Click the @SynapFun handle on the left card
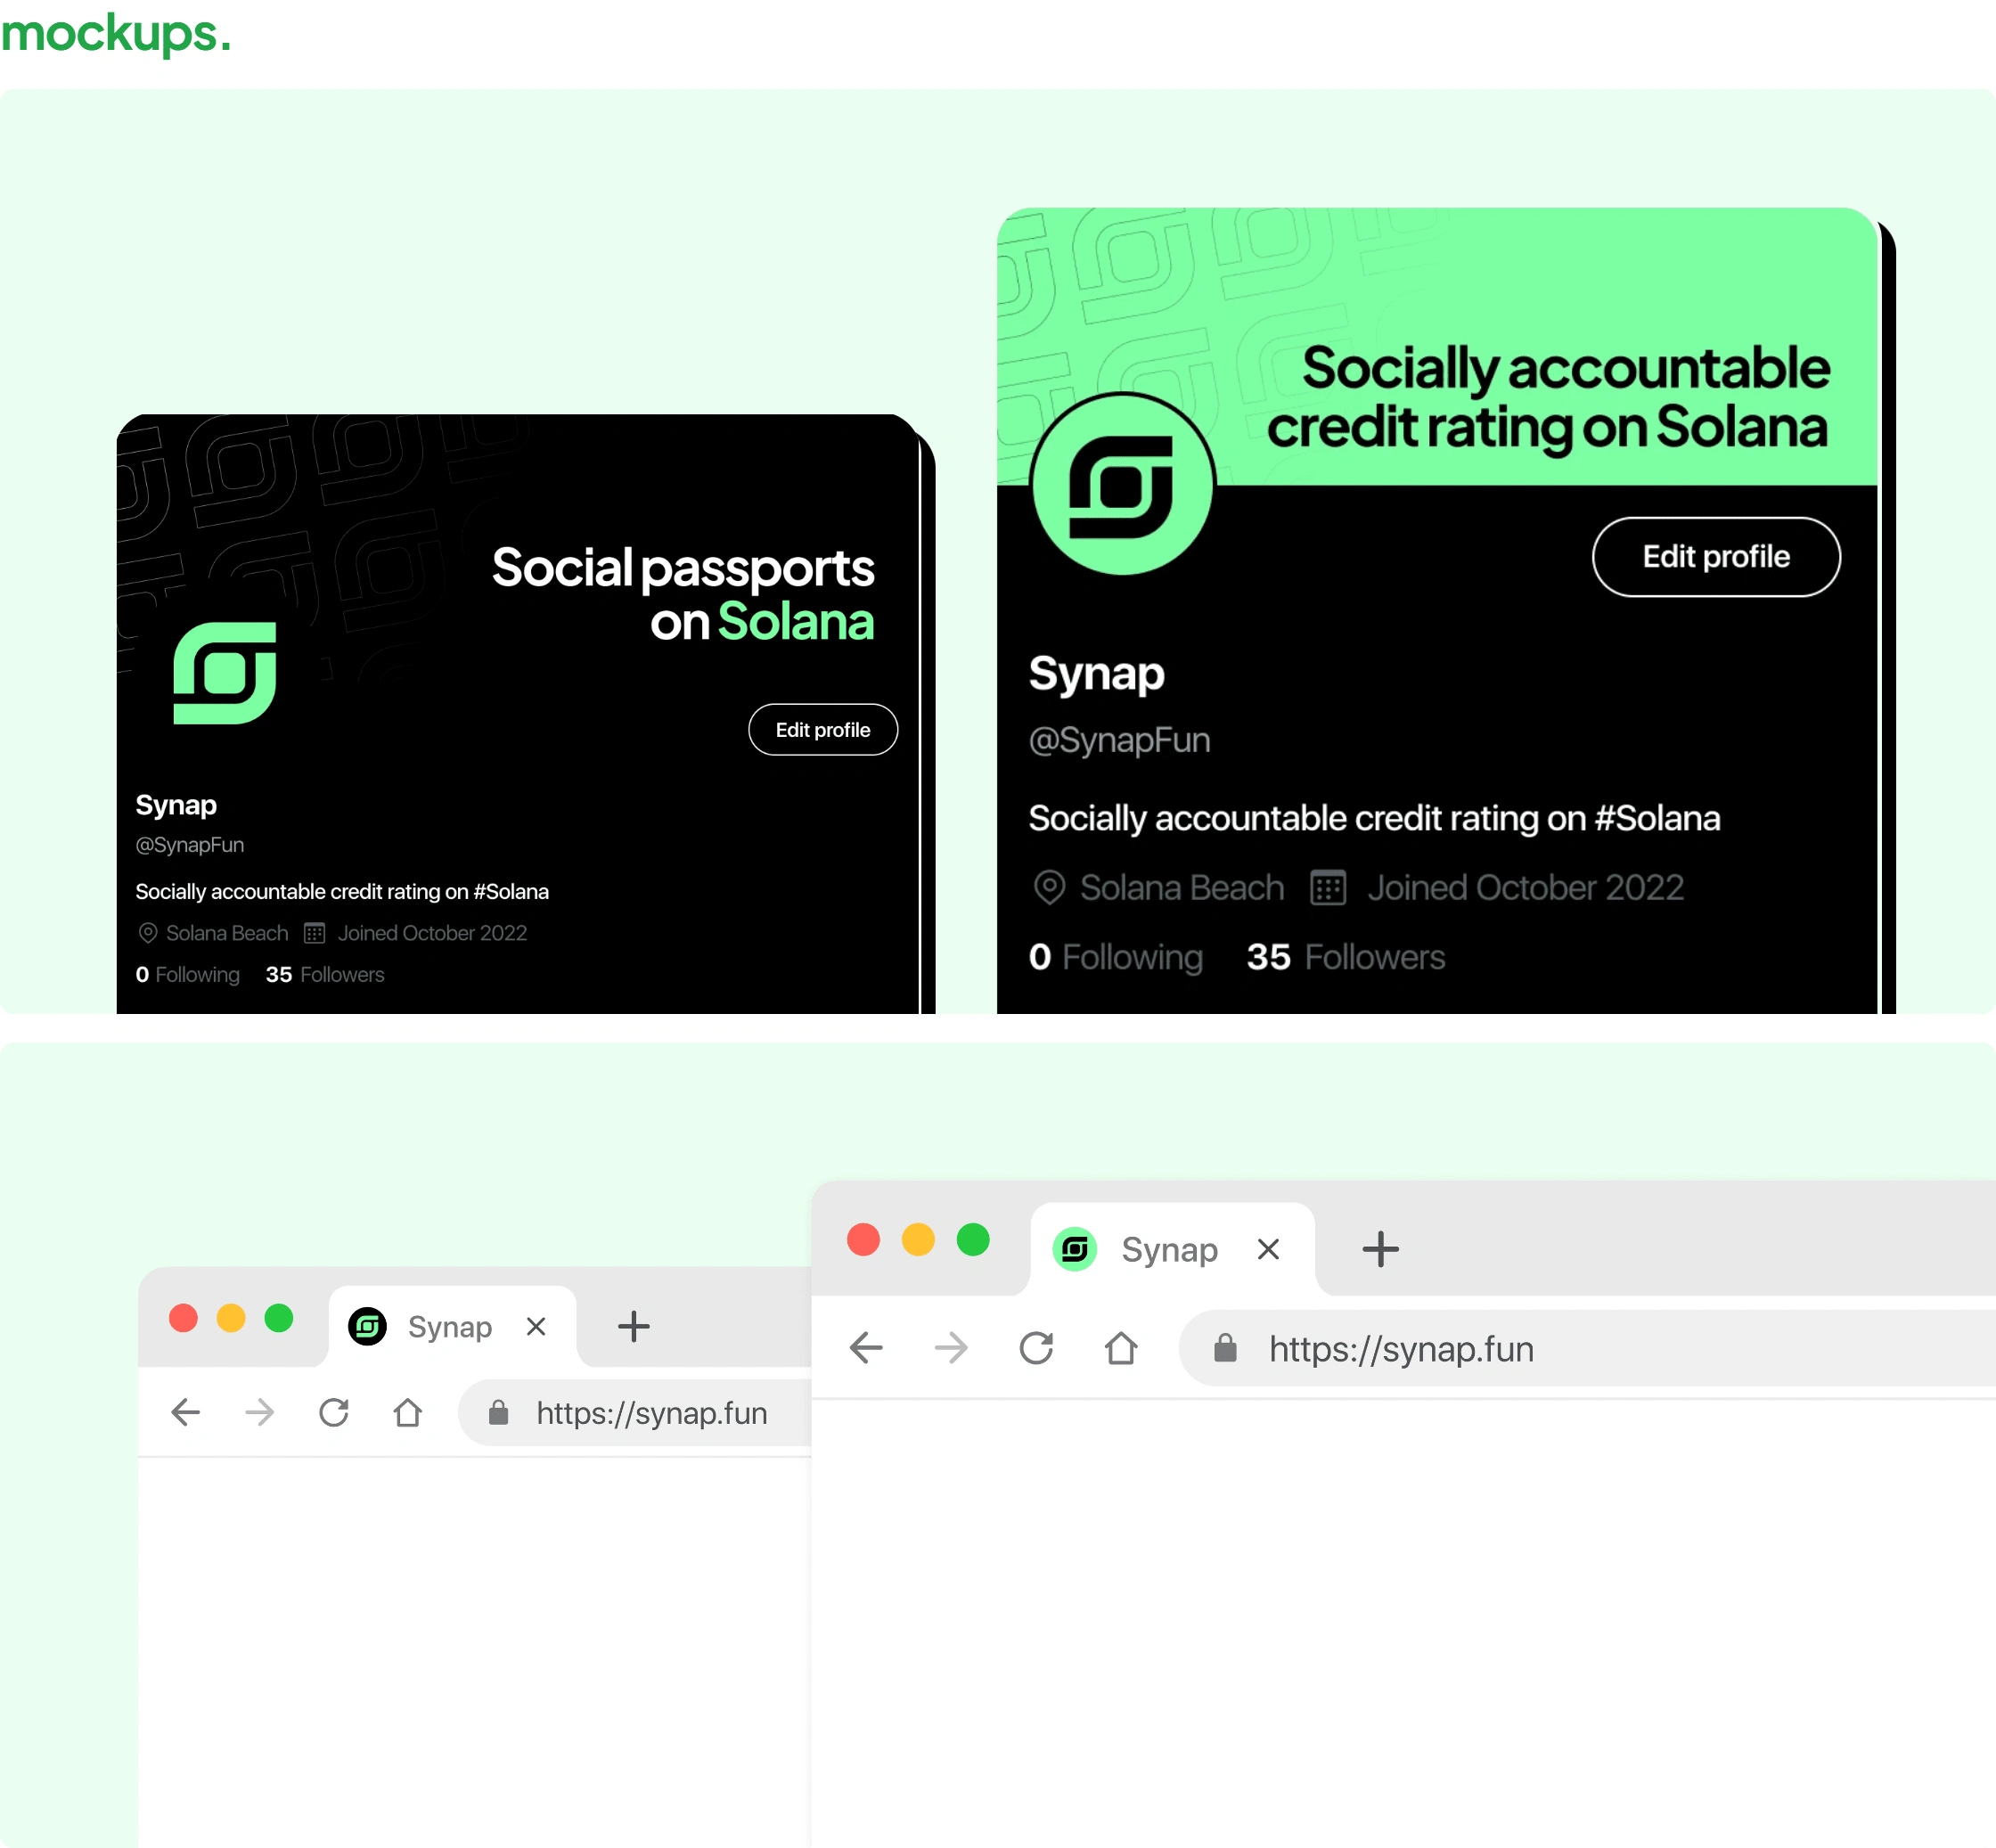1996x1848 pixels. (x=190, y=845)
